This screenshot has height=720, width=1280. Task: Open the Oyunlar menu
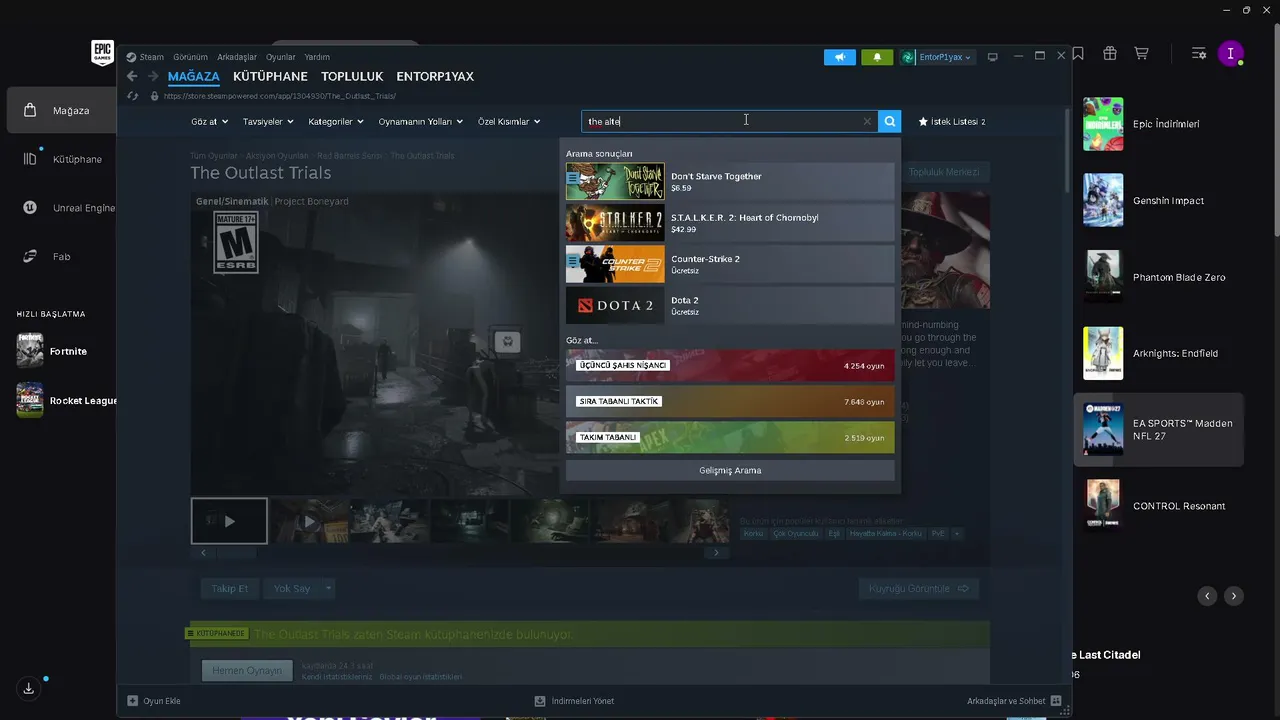[x=281, y=57]
